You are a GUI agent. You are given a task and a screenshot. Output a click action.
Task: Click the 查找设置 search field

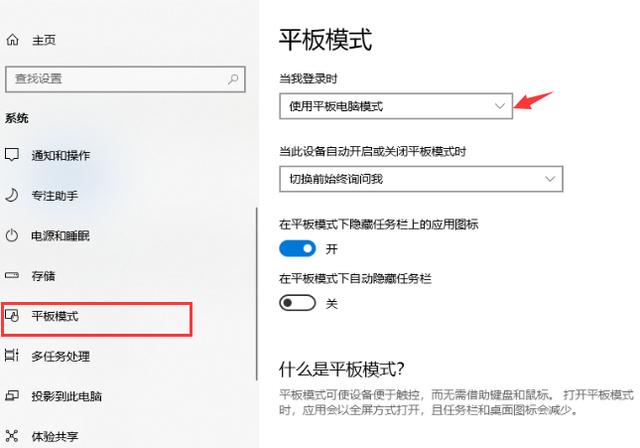click(x=125, y=79)
